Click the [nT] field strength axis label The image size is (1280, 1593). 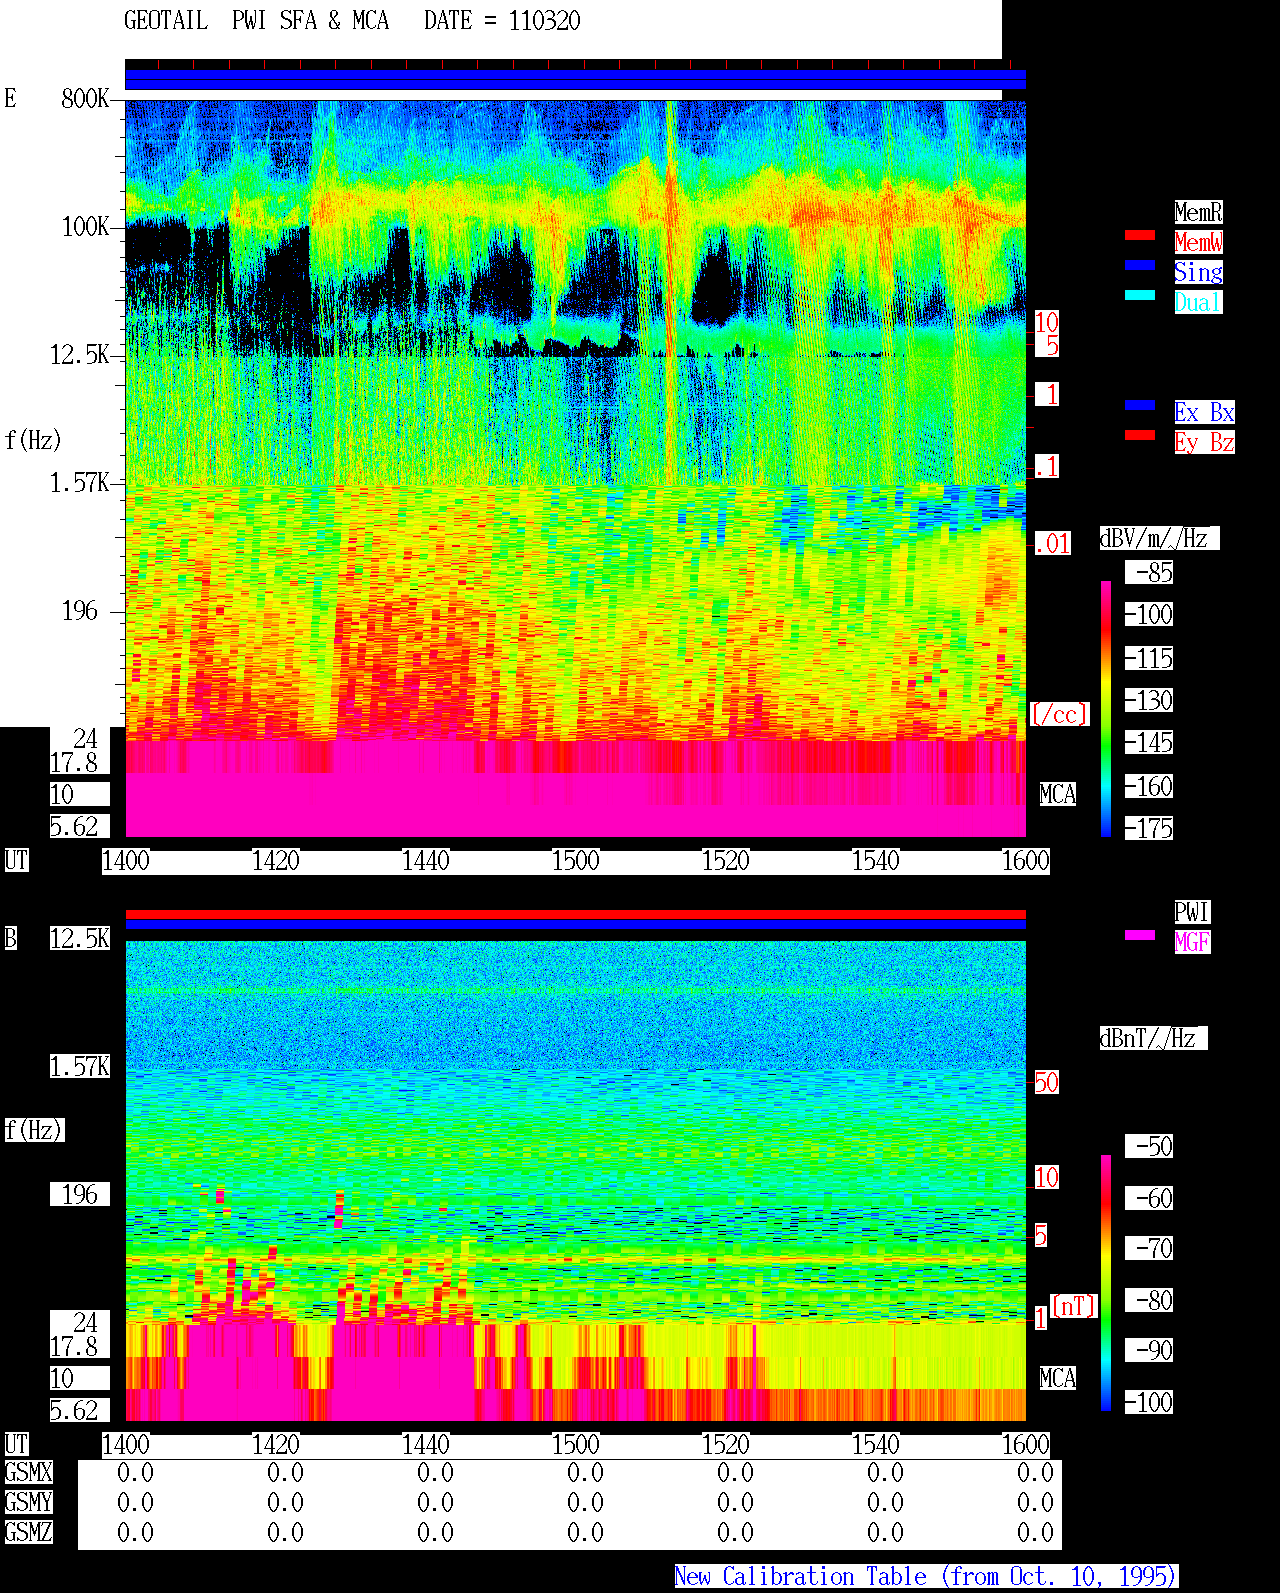click(x=1074, y=1306)
